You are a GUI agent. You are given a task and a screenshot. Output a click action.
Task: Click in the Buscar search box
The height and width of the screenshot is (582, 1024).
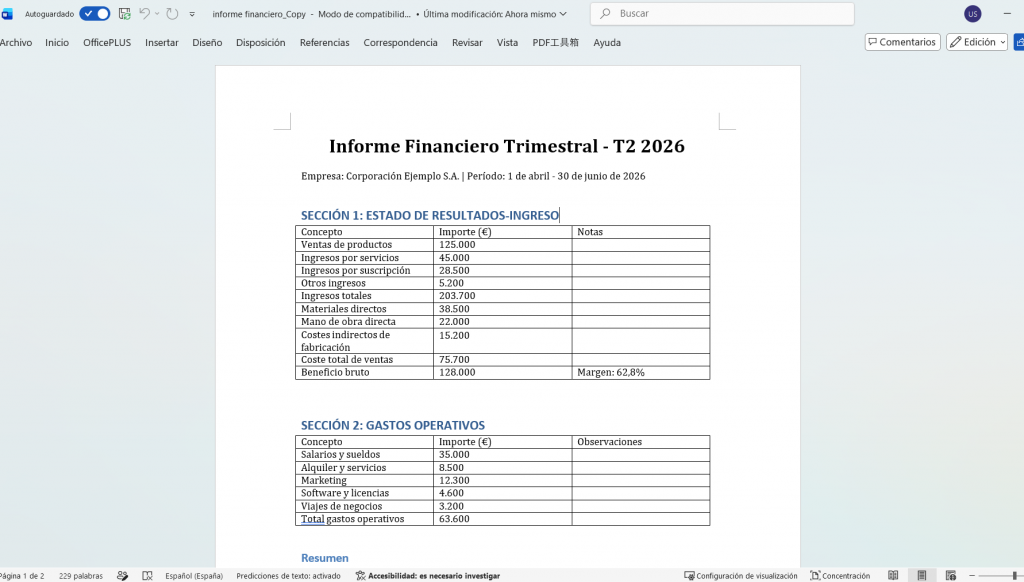click(x=722, y=14)
